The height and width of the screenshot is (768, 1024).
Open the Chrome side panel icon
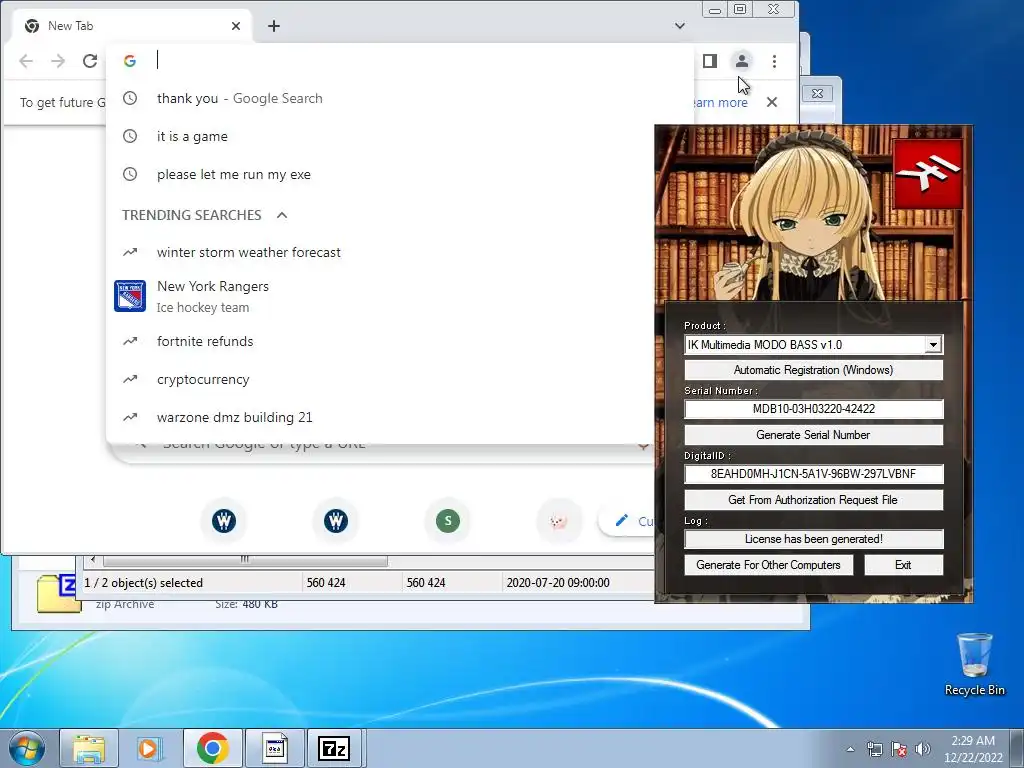tap(710, 61)
